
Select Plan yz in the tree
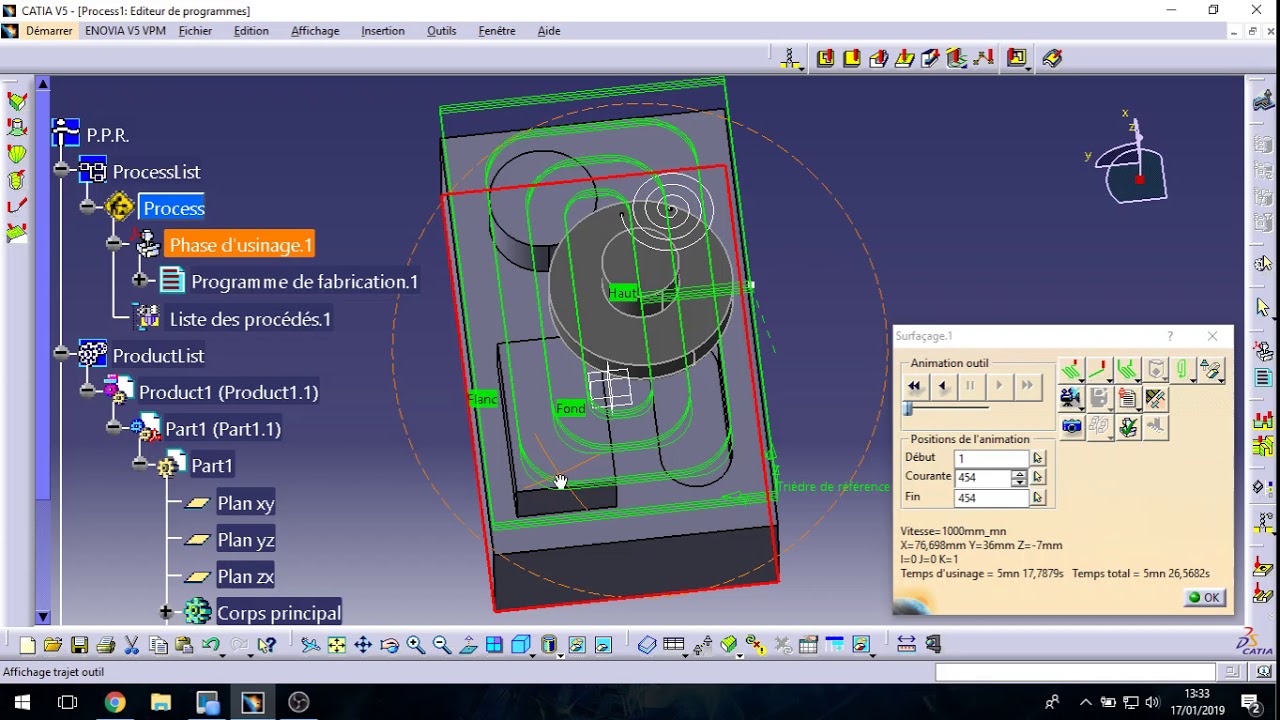coord(246,540)
